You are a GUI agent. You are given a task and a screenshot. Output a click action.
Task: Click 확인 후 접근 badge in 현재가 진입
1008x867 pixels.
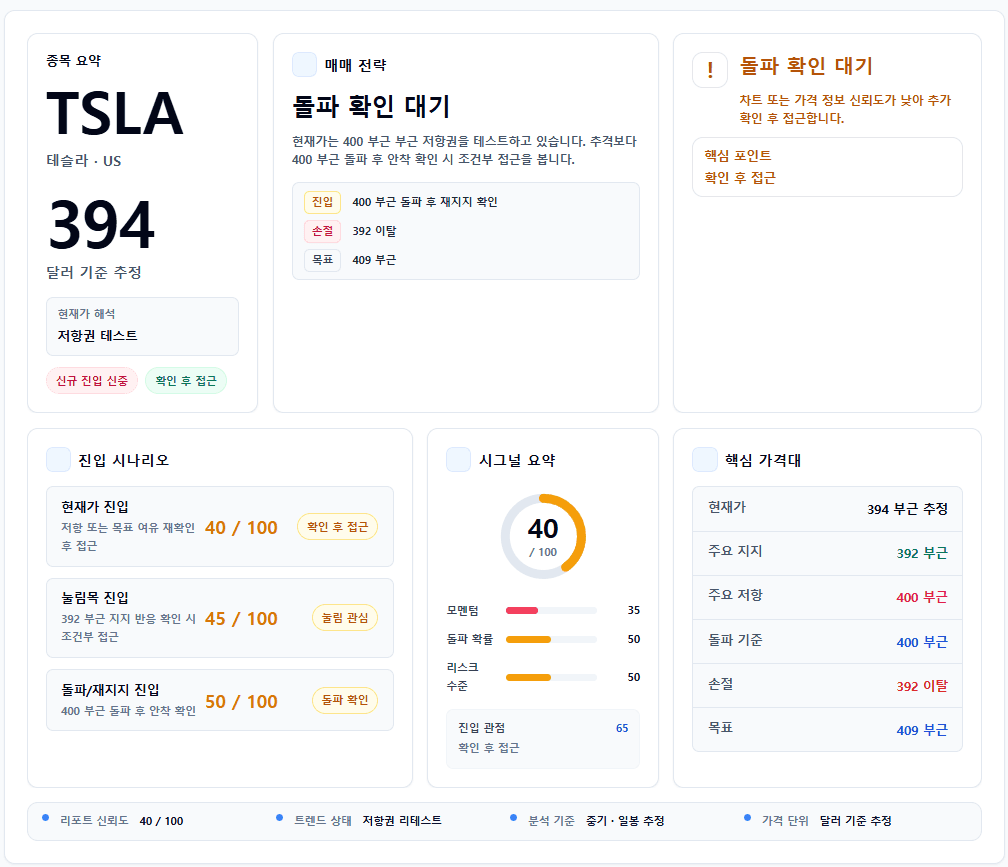[338, 527]
